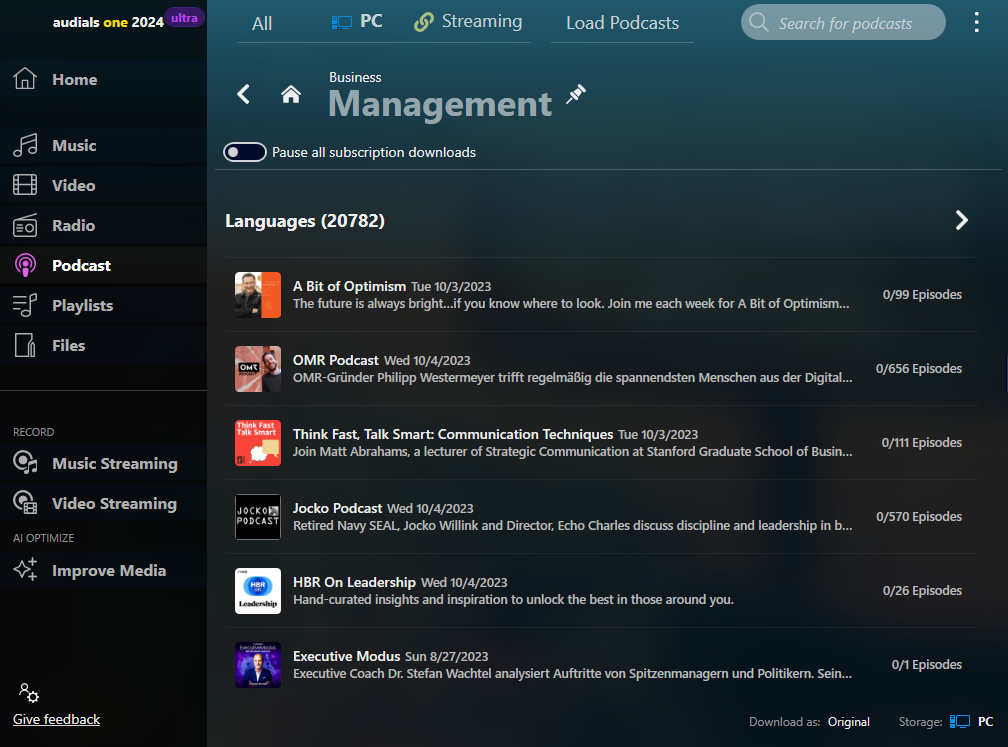
Task: Go back with the left arrow
Action: click(x=243, y=94)
